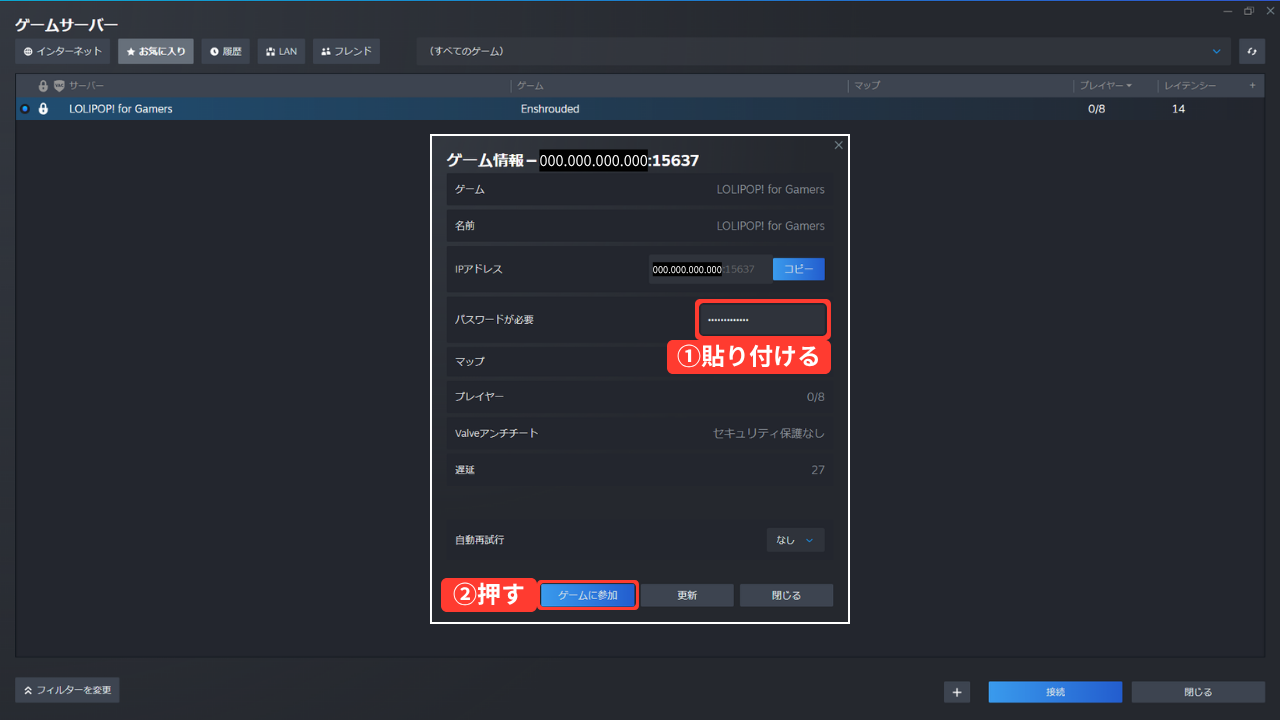The height and width of the screenshot is (720, 1280).
Task: Sort by the password lock column icon
Action: 43,86
